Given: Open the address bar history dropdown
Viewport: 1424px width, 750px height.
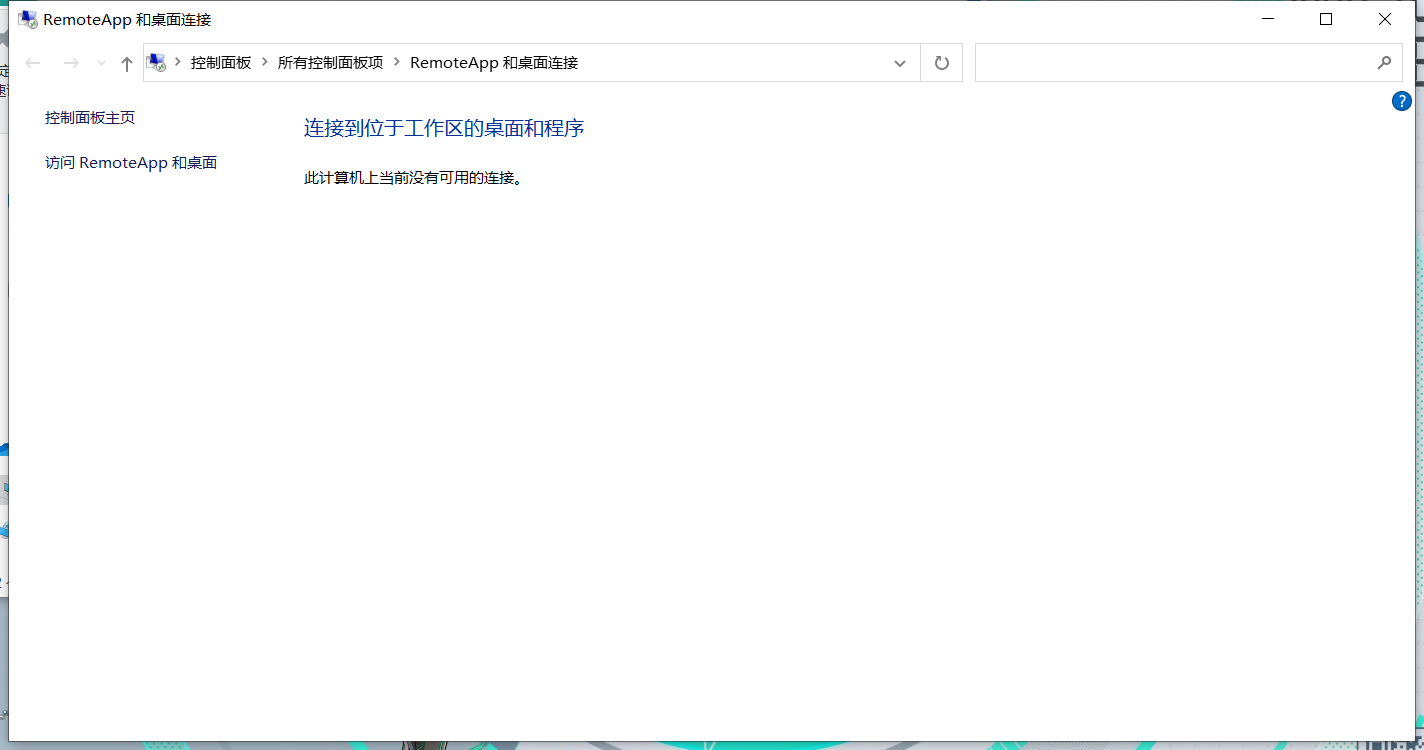Looking at the screenshot, I should tap(900, 63).
